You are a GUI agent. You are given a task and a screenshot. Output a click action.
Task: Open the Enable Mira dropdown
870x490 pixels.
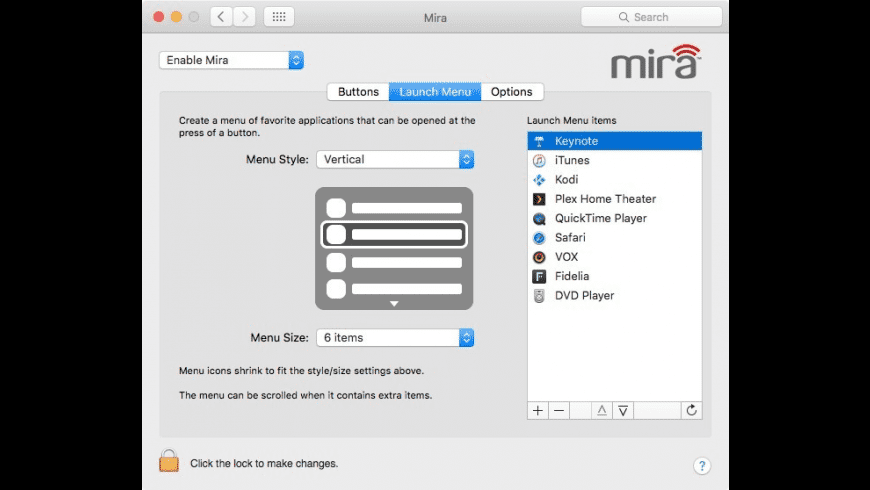coord(231,60)
